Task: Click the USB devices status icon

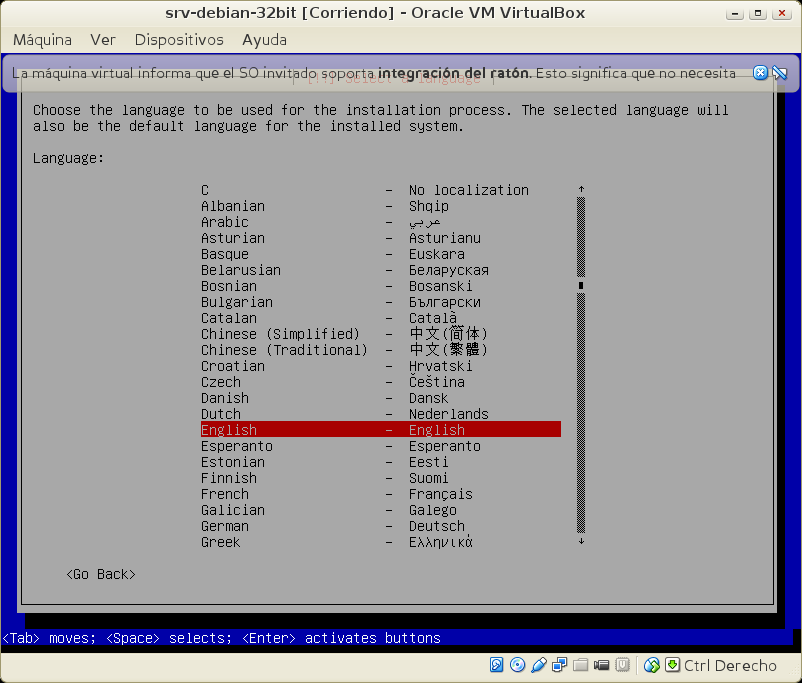Action: 539,665
